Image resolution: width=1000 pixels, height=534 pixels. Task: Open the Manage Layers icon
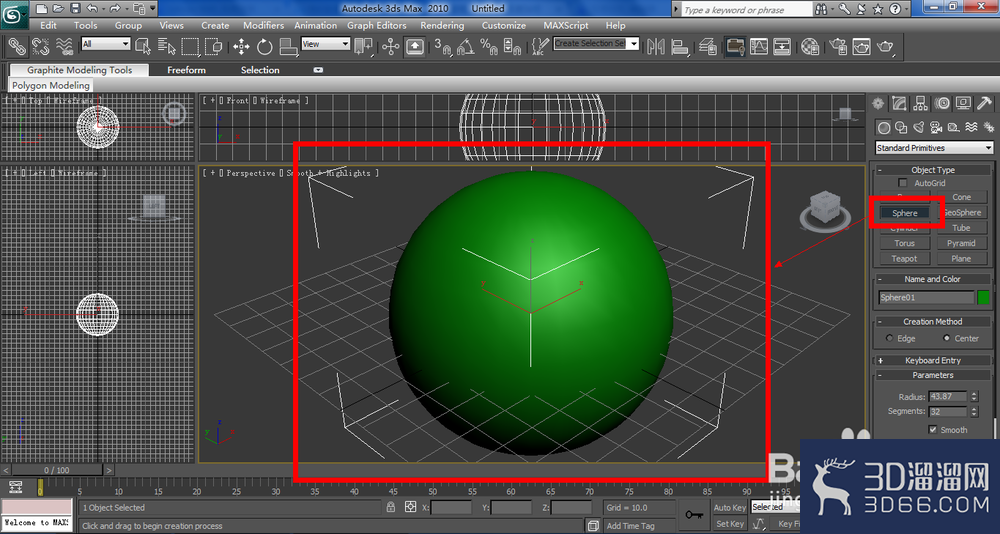[x=707, y=46]
